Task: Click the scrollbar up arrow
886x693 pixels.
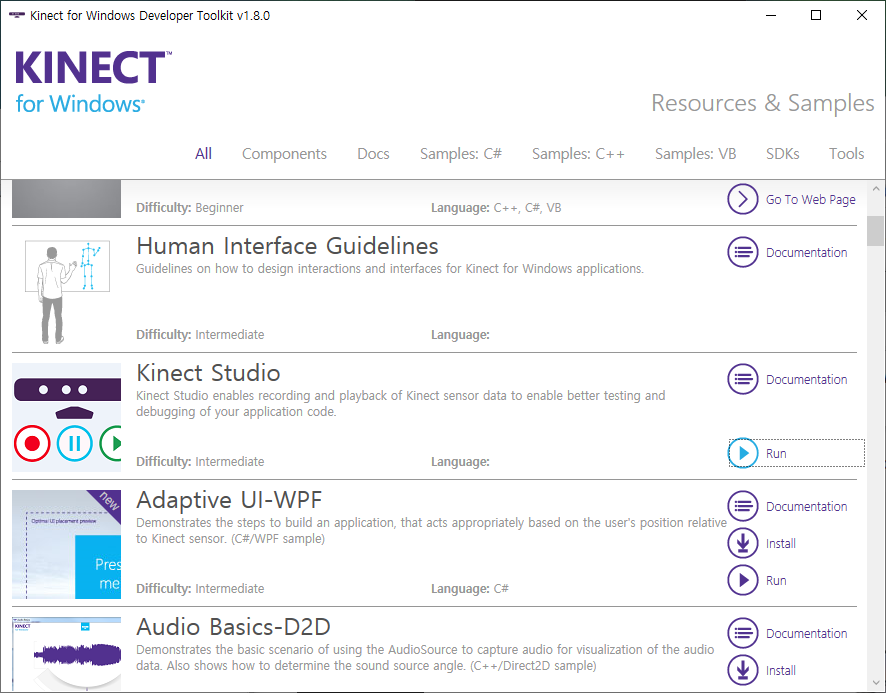Action: (875, 189)
